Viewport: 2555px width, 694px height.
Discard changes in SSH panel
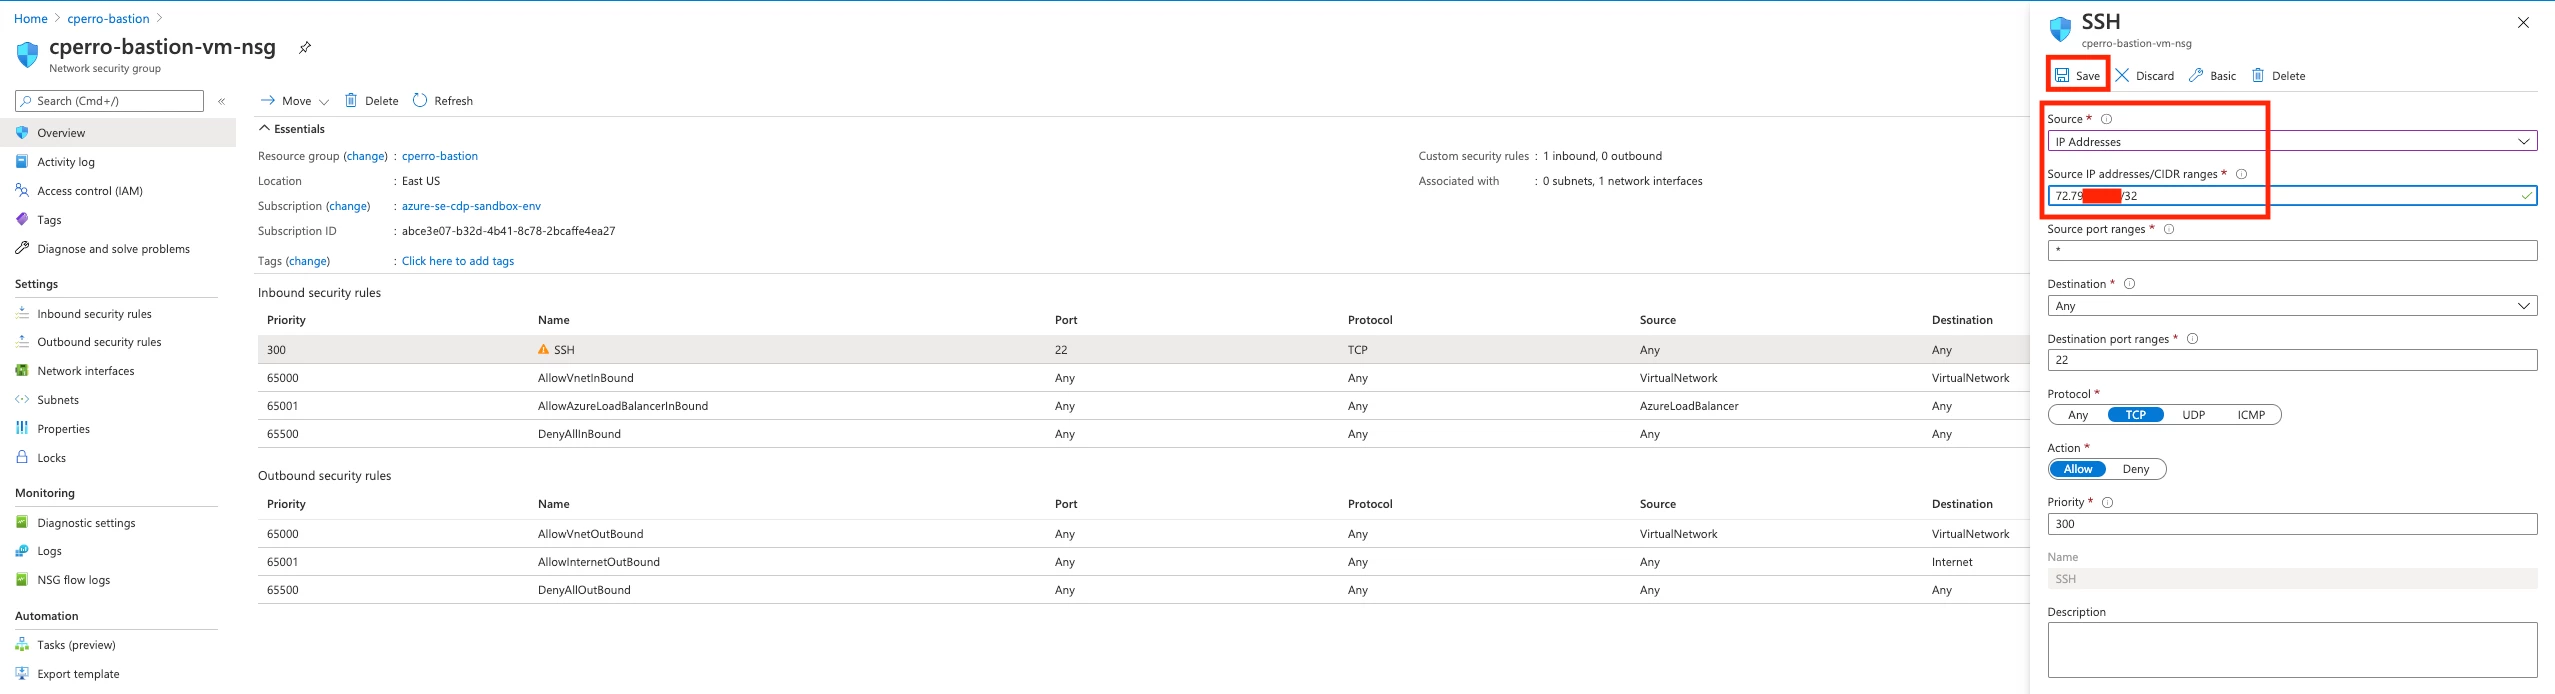[2144, 75]
